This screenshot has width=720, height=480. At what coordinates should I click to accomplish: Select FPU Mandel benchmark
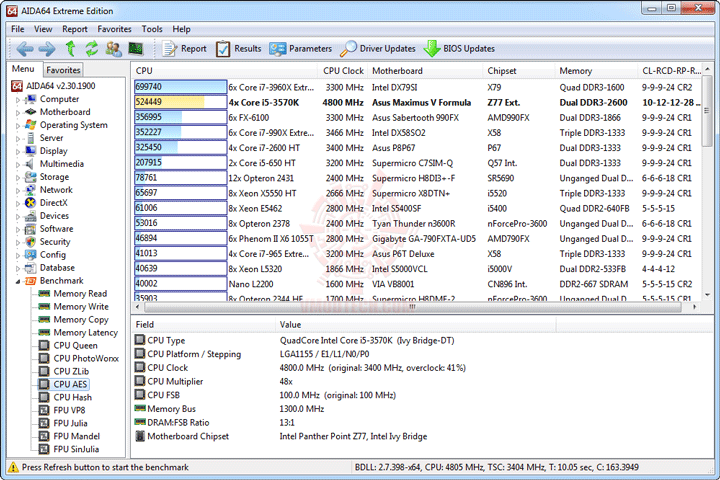point(77,436)
